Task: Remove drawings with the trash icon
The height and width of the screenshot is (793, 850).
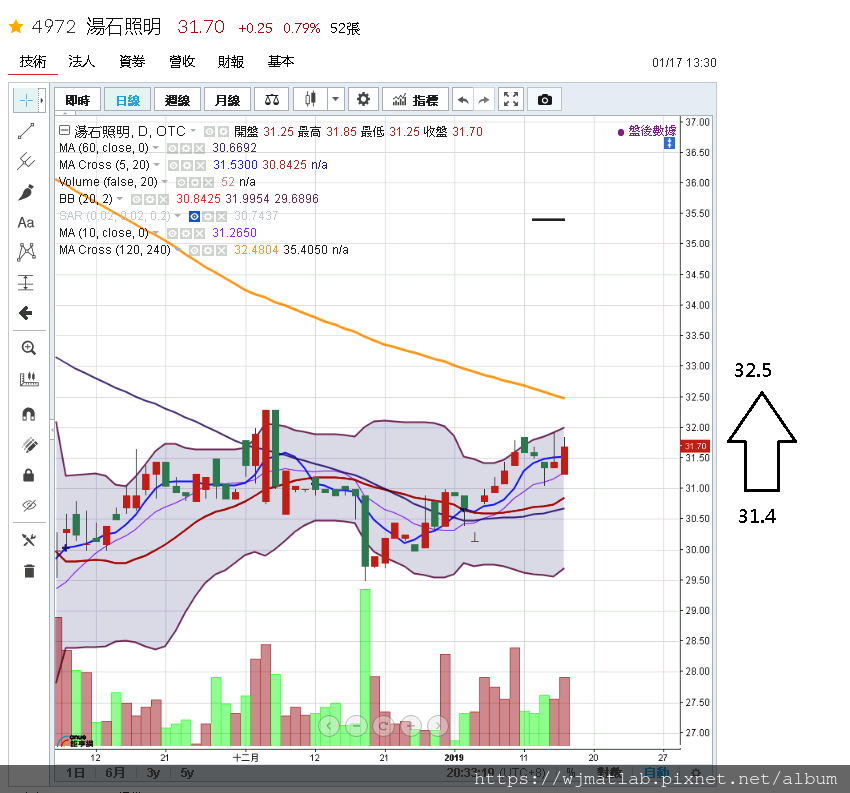Action: point(29,571)
